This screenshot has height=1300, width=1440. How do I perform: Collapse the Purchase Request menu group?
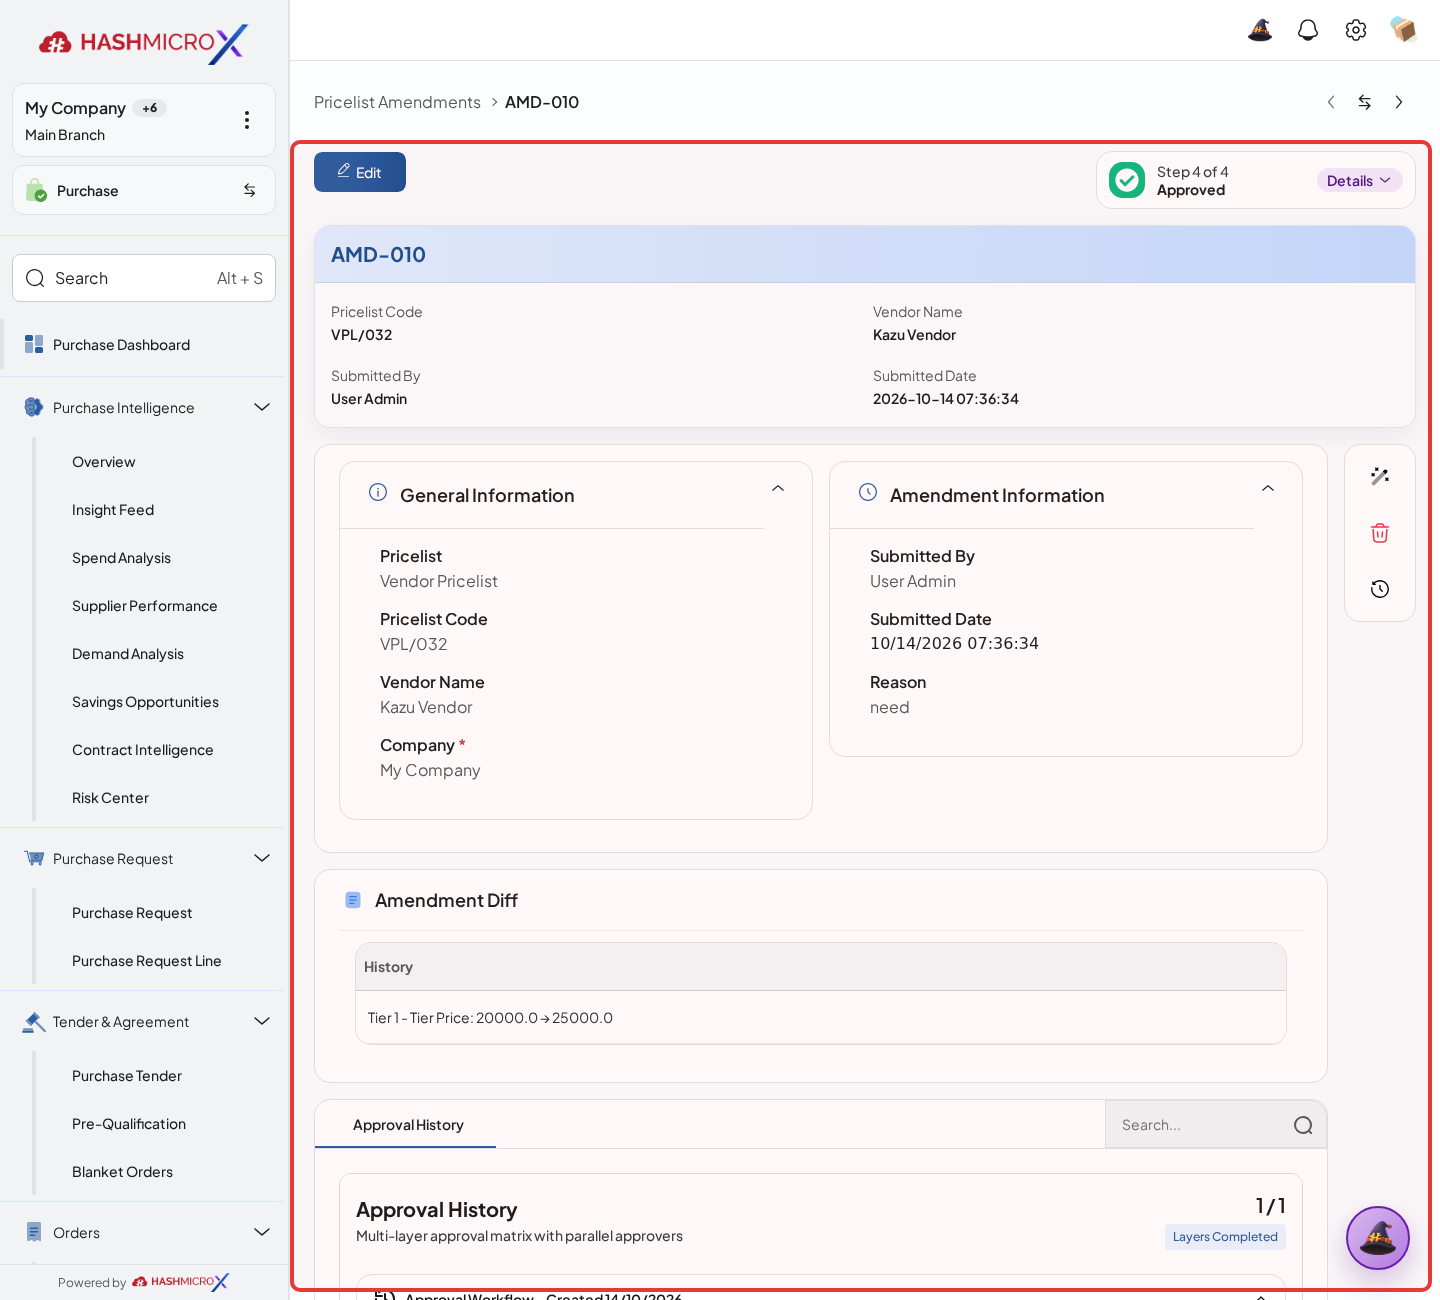(262, 858)
